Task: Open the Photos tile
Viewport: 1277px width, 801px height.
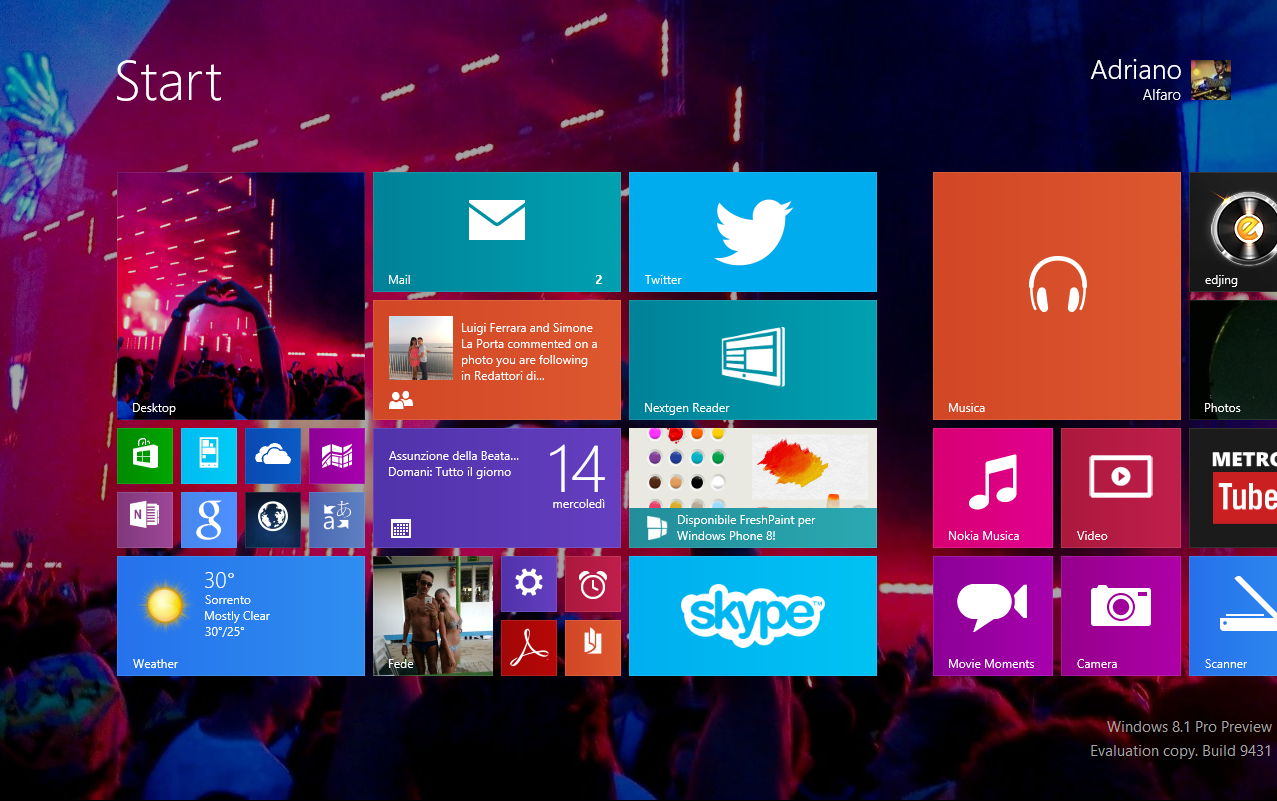Action: point(1233,360)
